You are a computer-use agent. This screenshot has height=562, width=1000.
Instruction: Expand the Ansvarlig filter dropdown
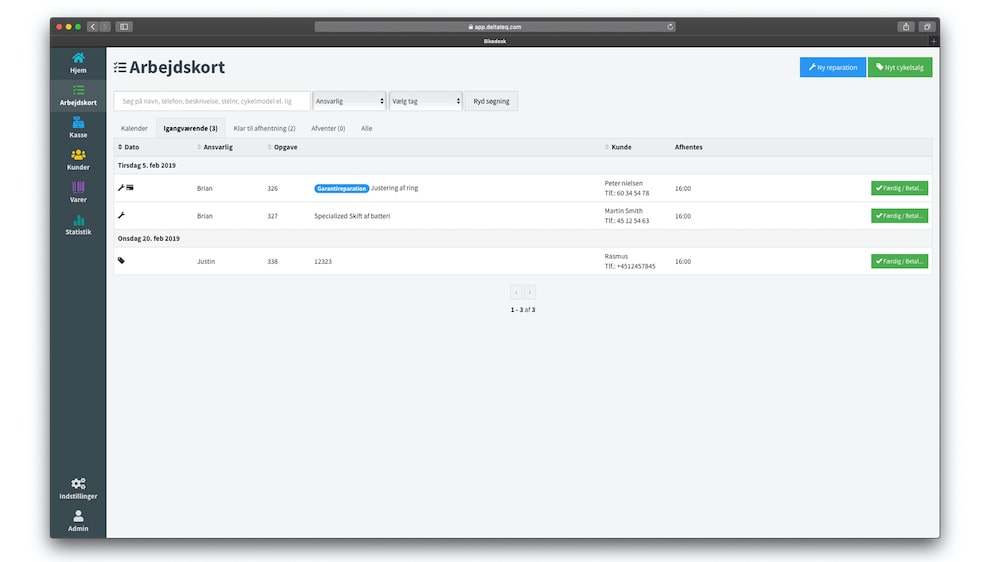tap(349, 101)
